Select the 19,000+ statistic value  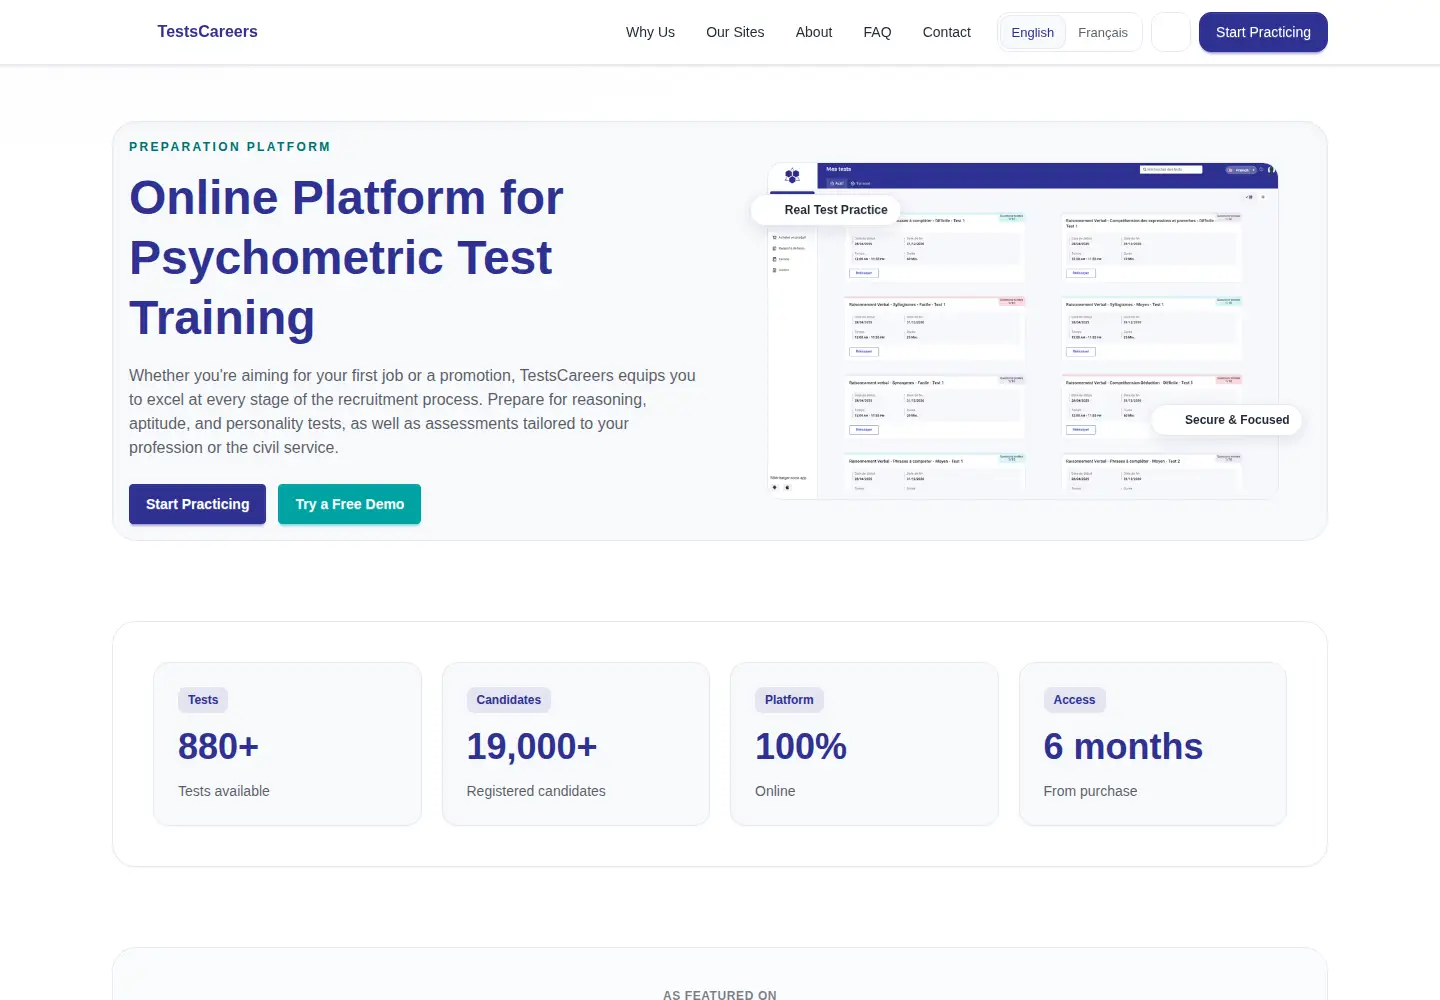tap(532, 747)
